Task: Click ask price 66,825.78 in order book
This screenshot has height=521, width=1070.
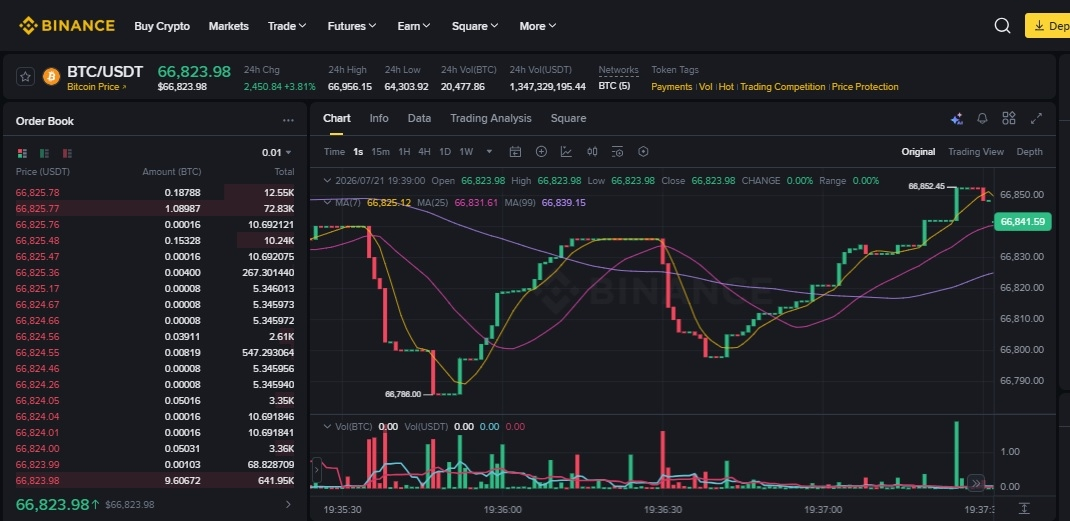Action: pyautogui.click(x=38, y=193)
